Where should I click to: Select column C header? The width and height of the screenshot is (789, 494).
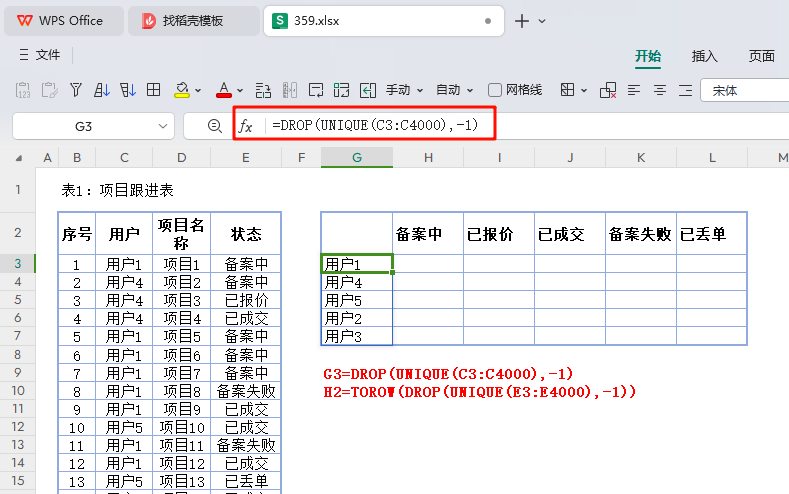click(124, 157)
